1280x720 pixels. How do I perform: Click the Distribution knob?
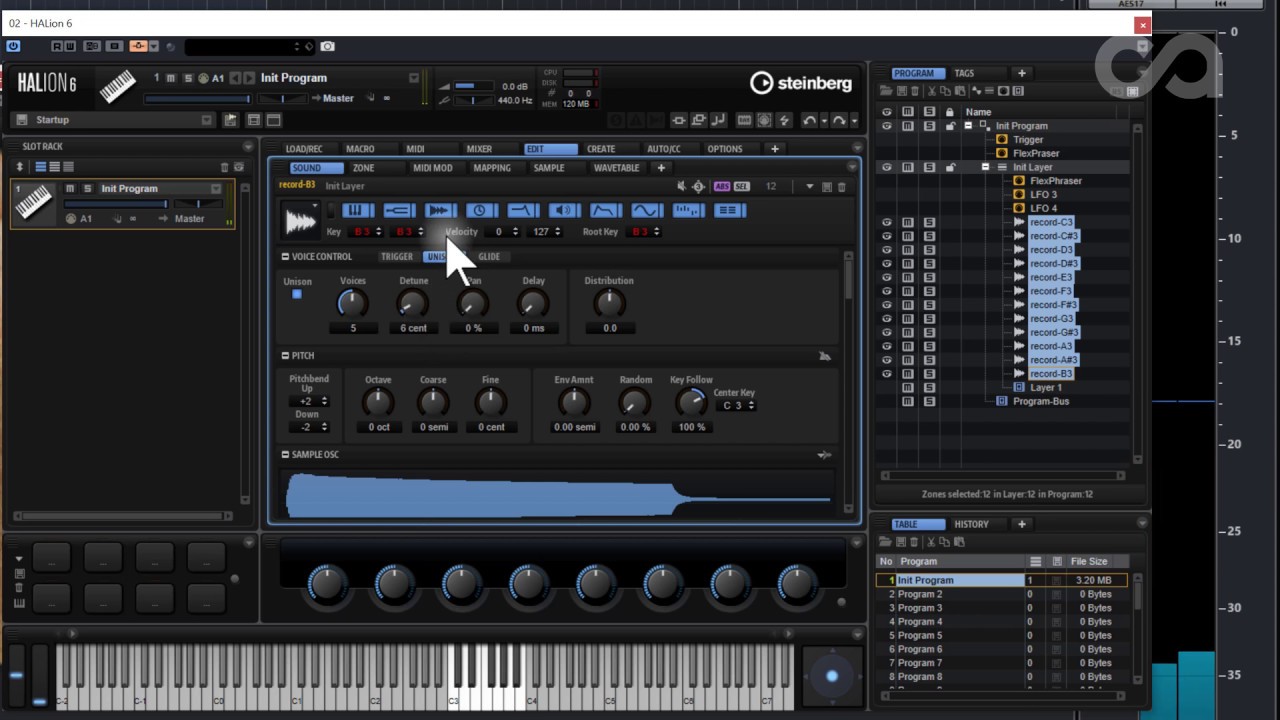609,303
